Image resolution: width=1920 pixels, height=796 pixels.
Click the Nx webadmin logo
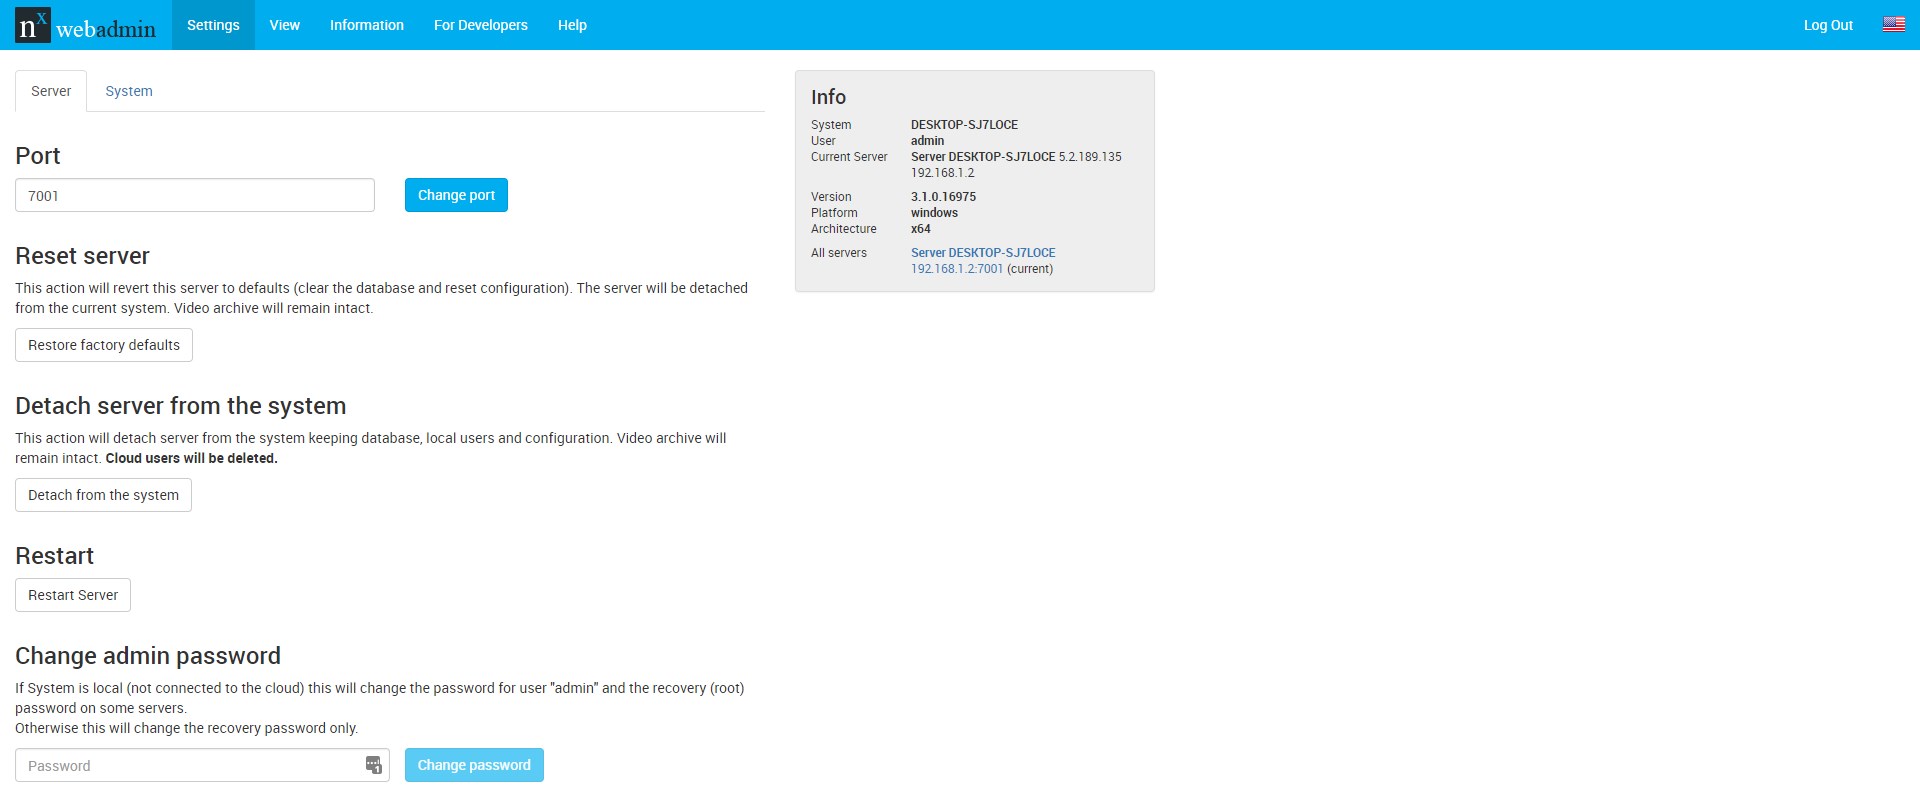click(86, 25)
